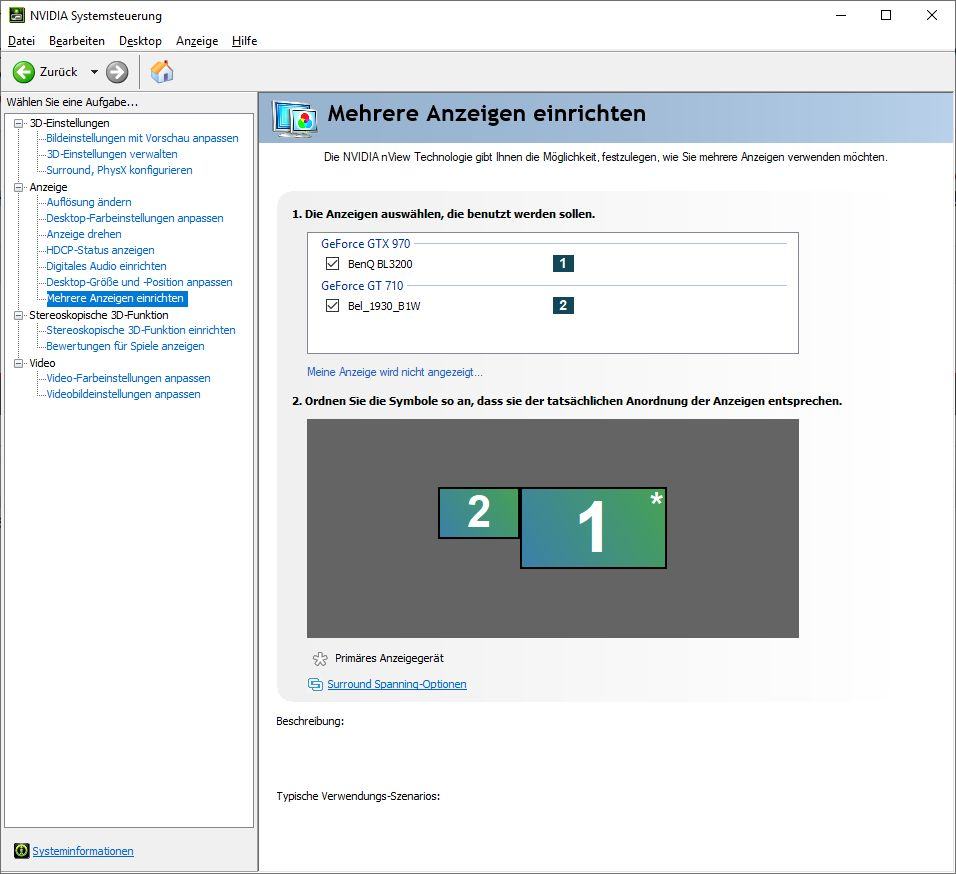
Task: Open the Surround Spanning-Optionen link
Action: point(397,684)
